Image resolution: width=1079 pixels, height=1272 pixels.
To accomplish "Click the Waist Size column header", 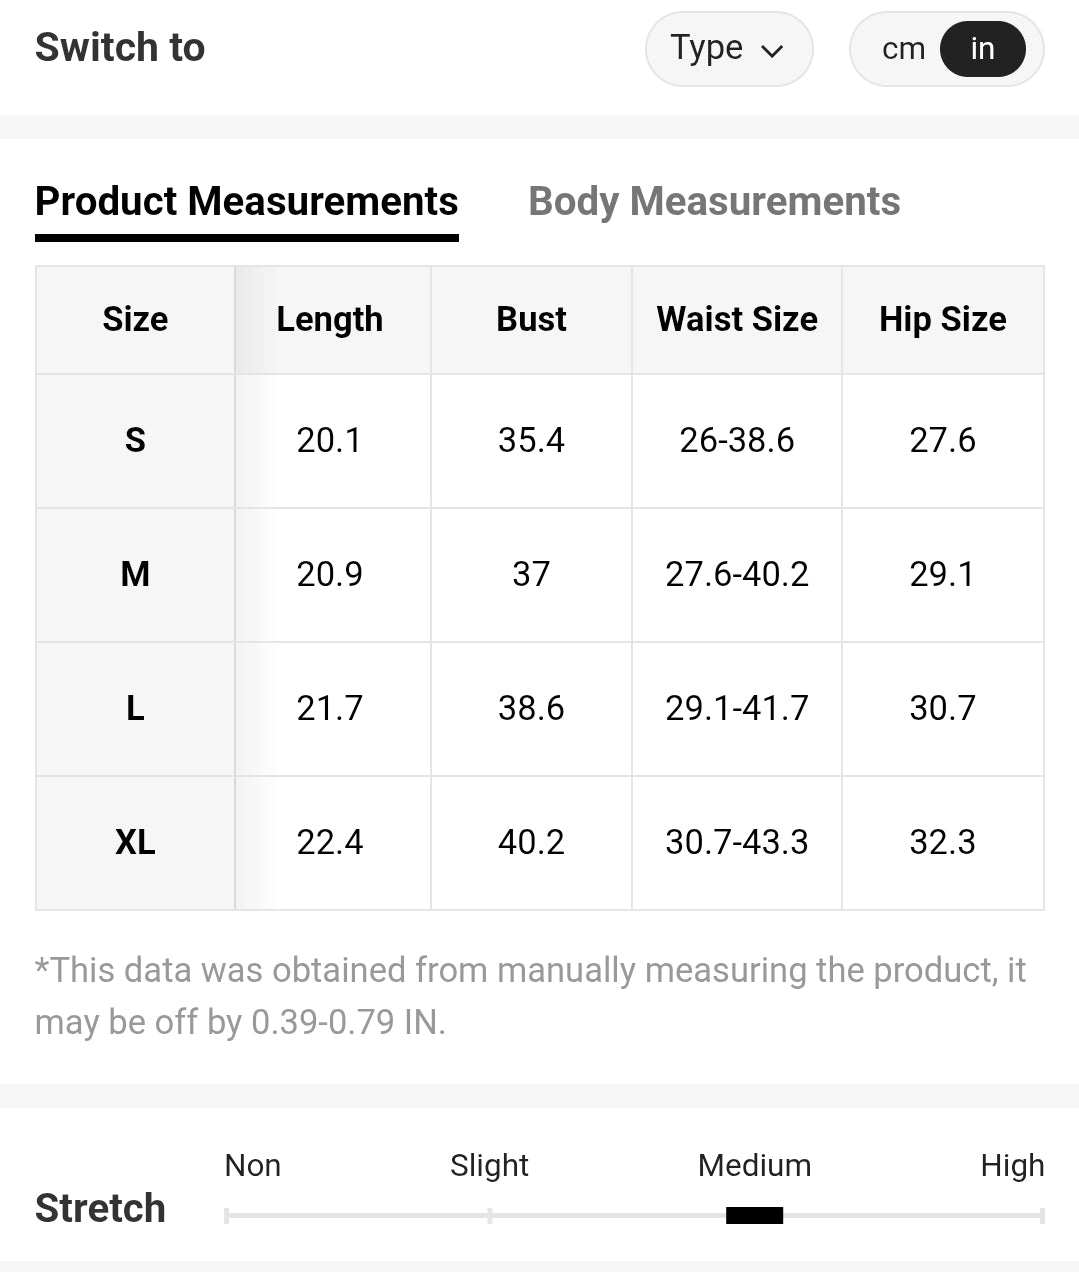I will click(x=737, y=319).
